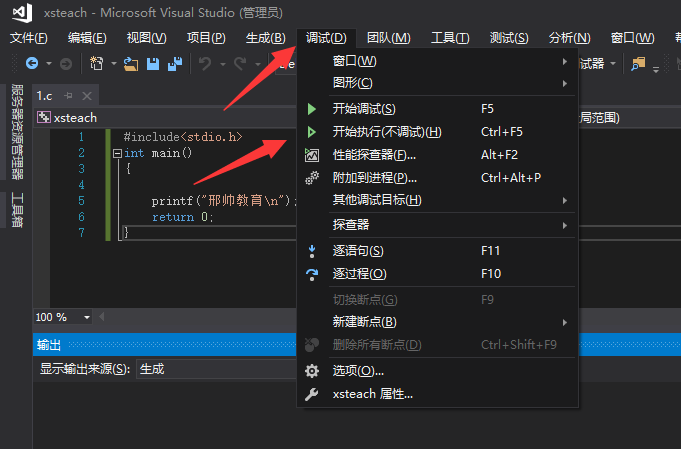Click the New Project toolbar icon
The height and width of the screenshot is (449, 681).
click(97, 63)
